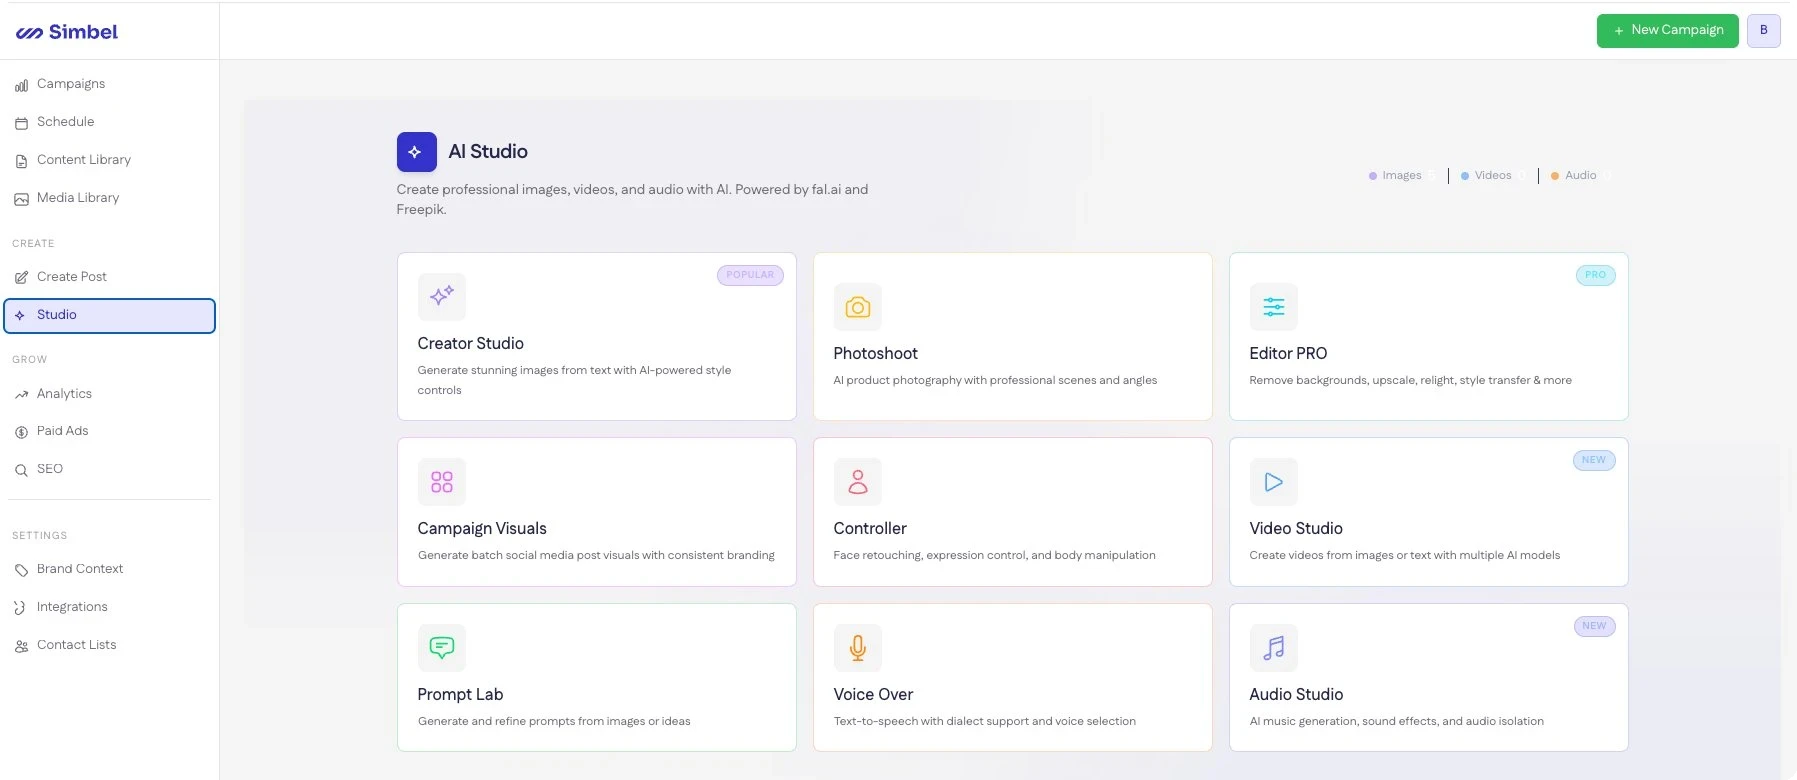Open the Editor PRO card title
The image size is (1797, 780).
tap(1288, 353)
